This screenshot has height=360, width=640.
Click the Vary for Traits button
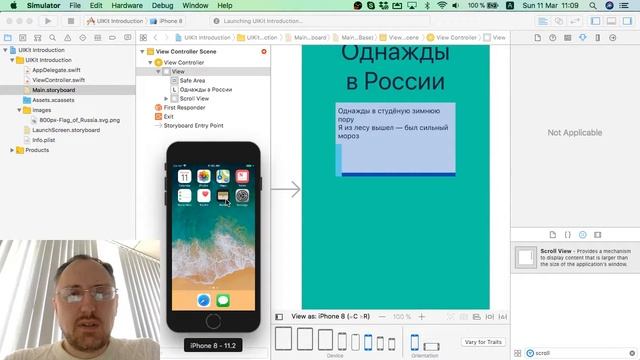[483, 342]
